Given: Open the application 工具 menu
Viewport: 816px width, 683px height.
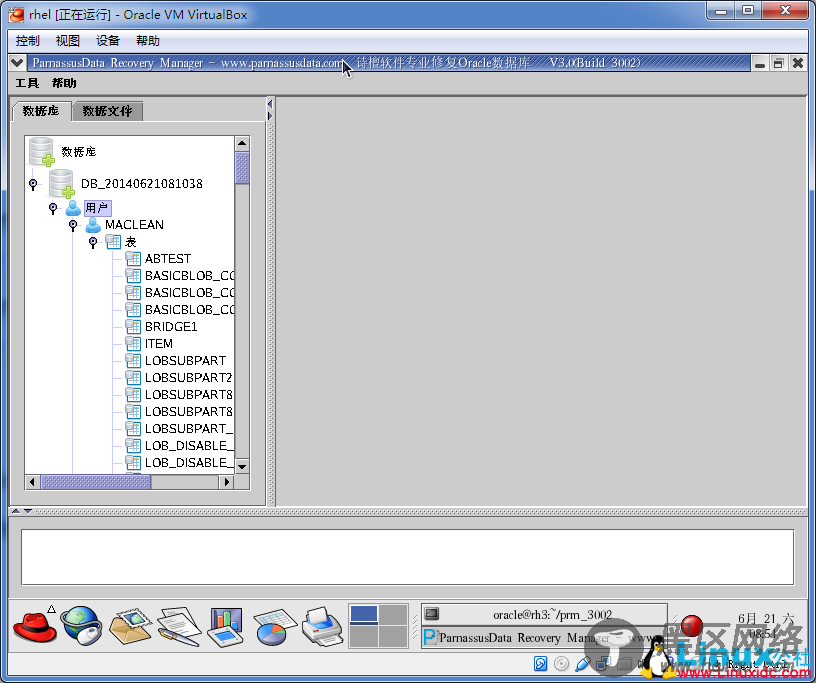Looking at the screenshot, I should click(27, 83).
